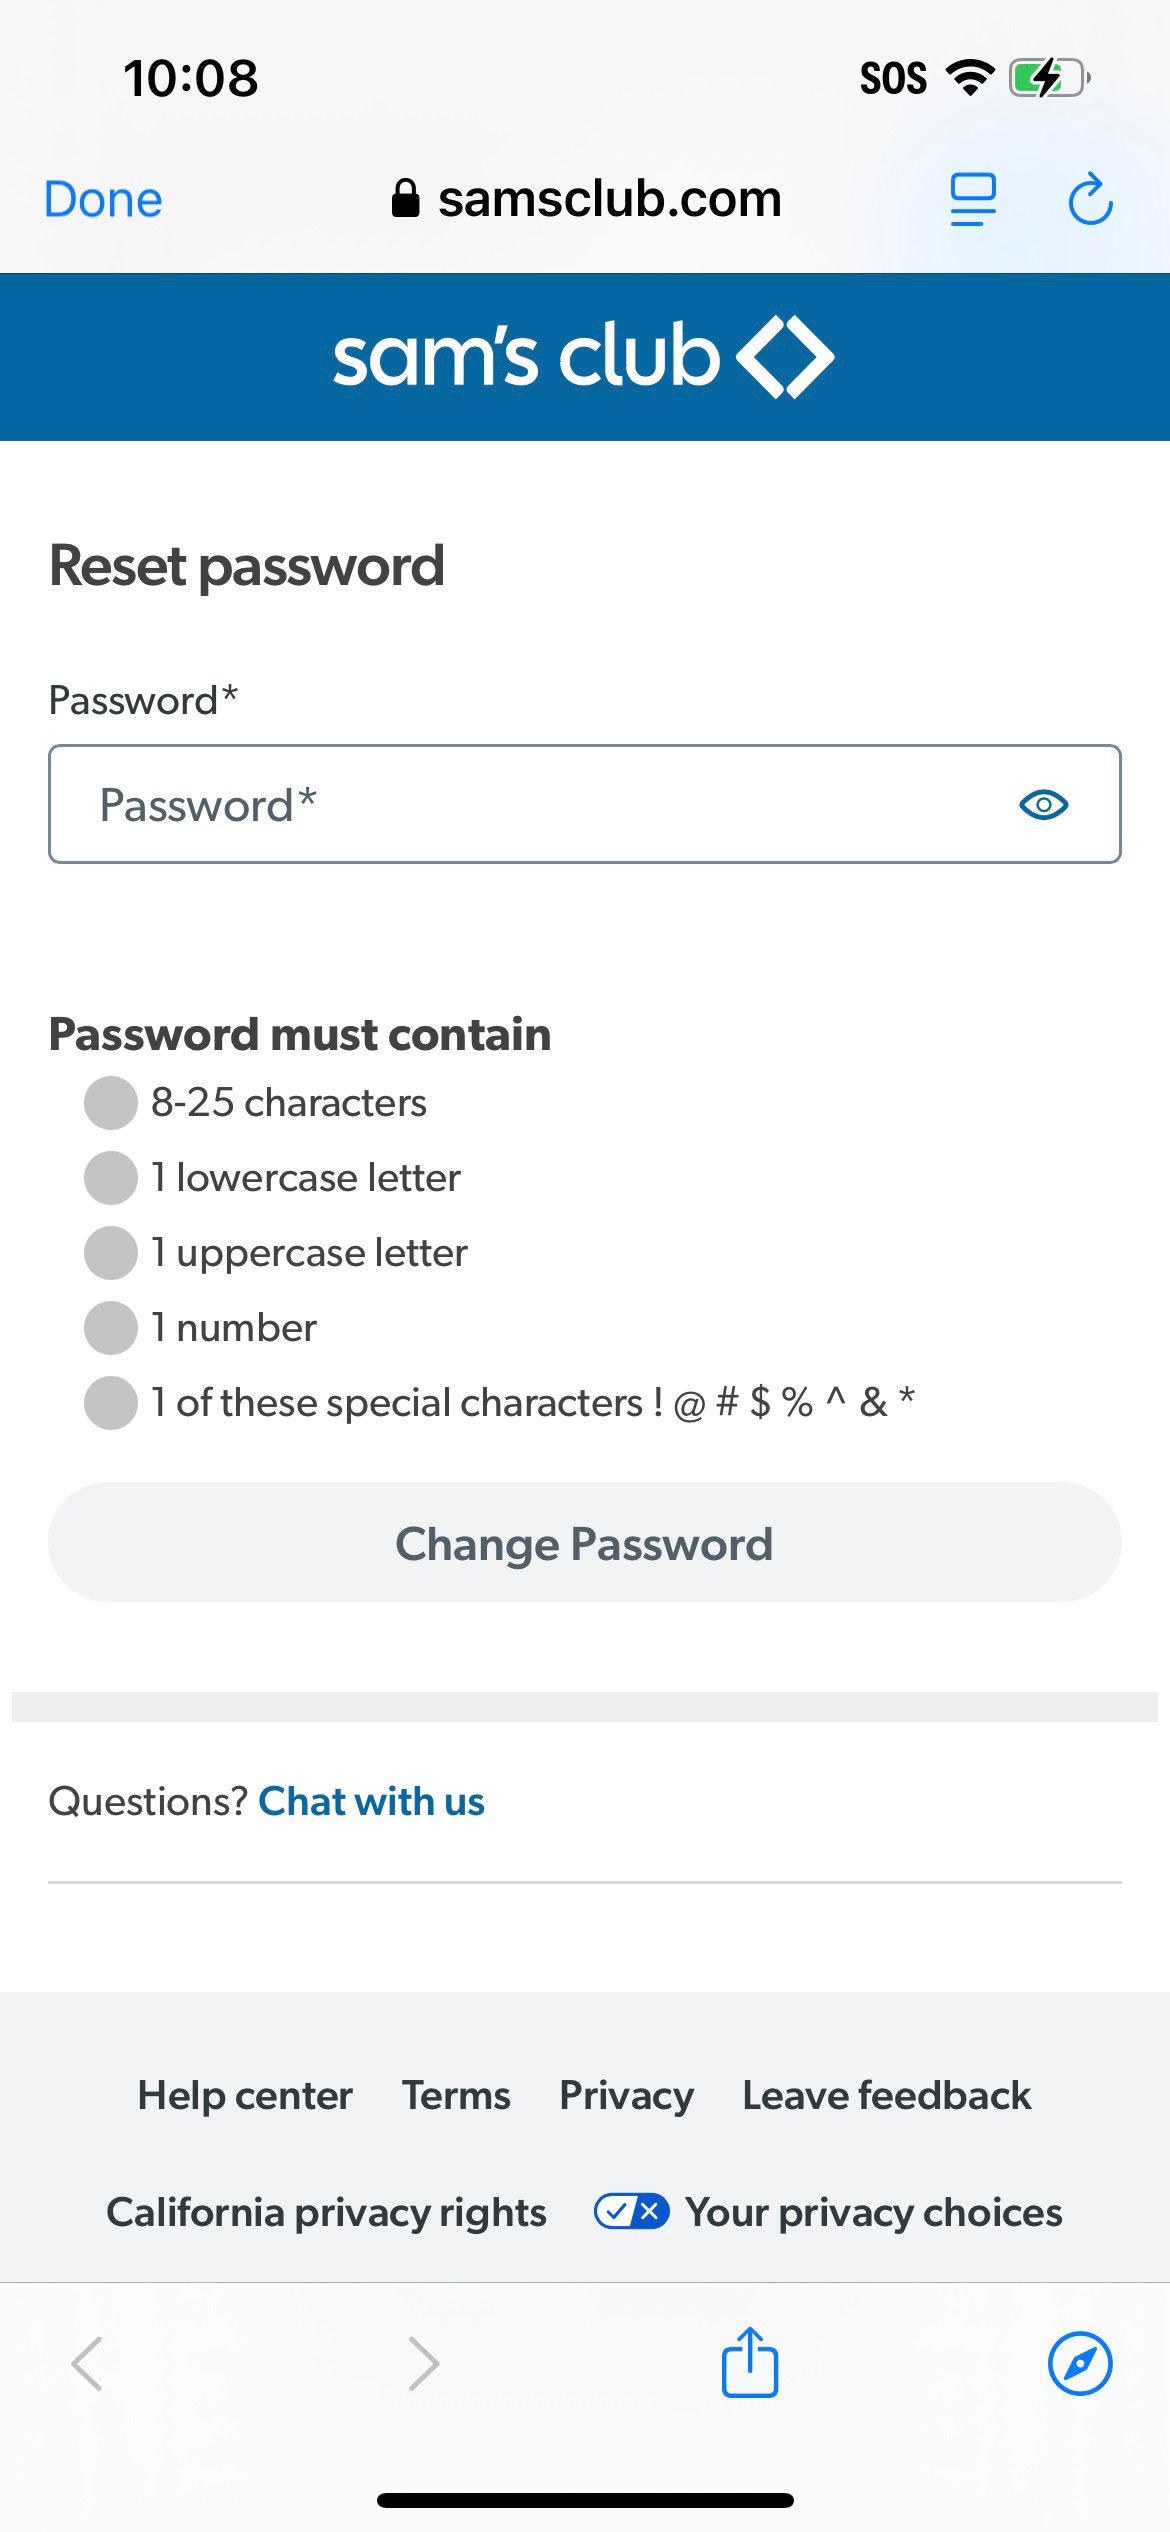Show password with the eye icon
1170x2532 pixels.
(1043, 805)
